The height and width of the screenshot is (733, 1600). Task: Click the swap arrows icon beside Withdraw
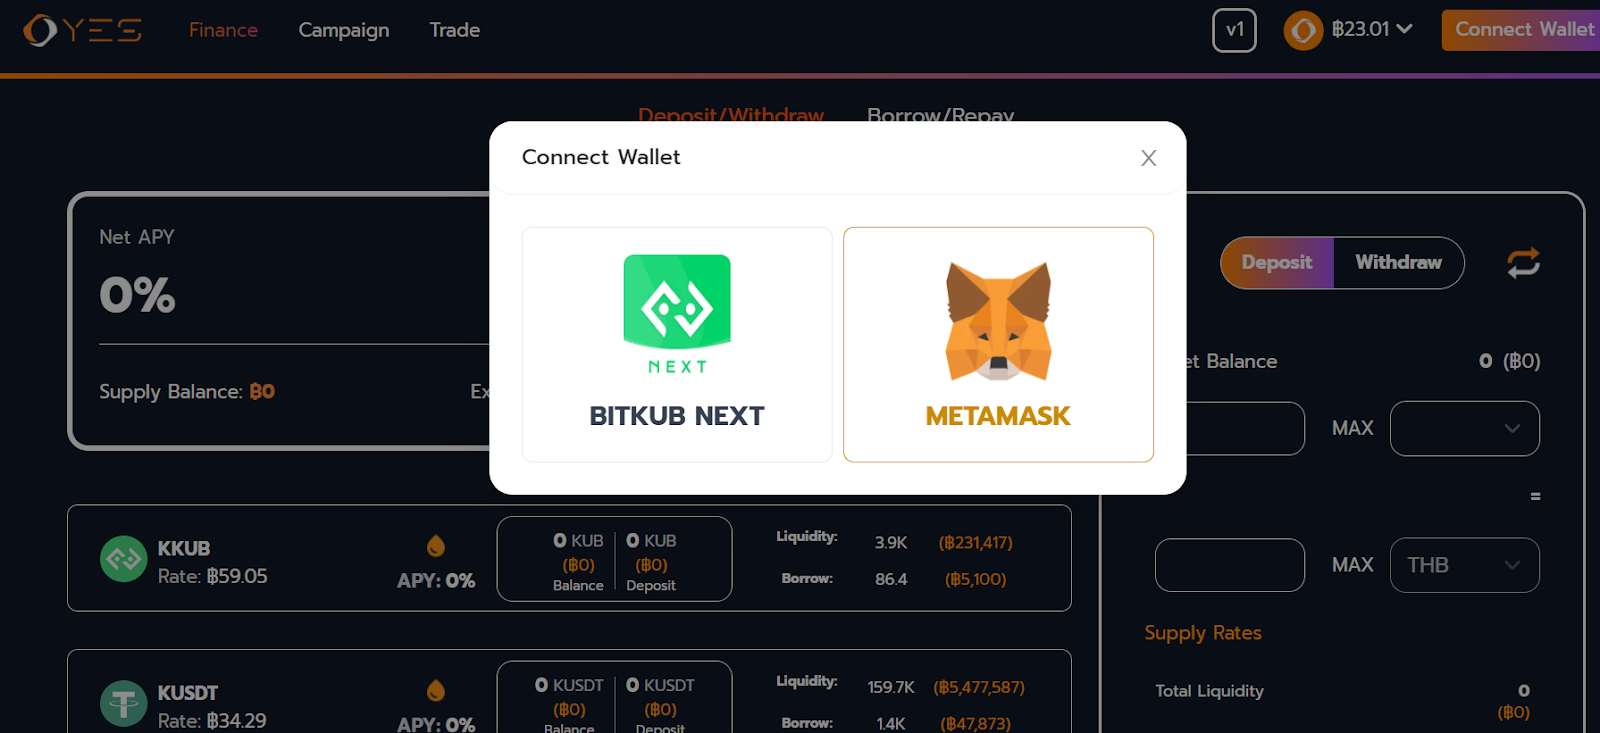pos(1523,263)
